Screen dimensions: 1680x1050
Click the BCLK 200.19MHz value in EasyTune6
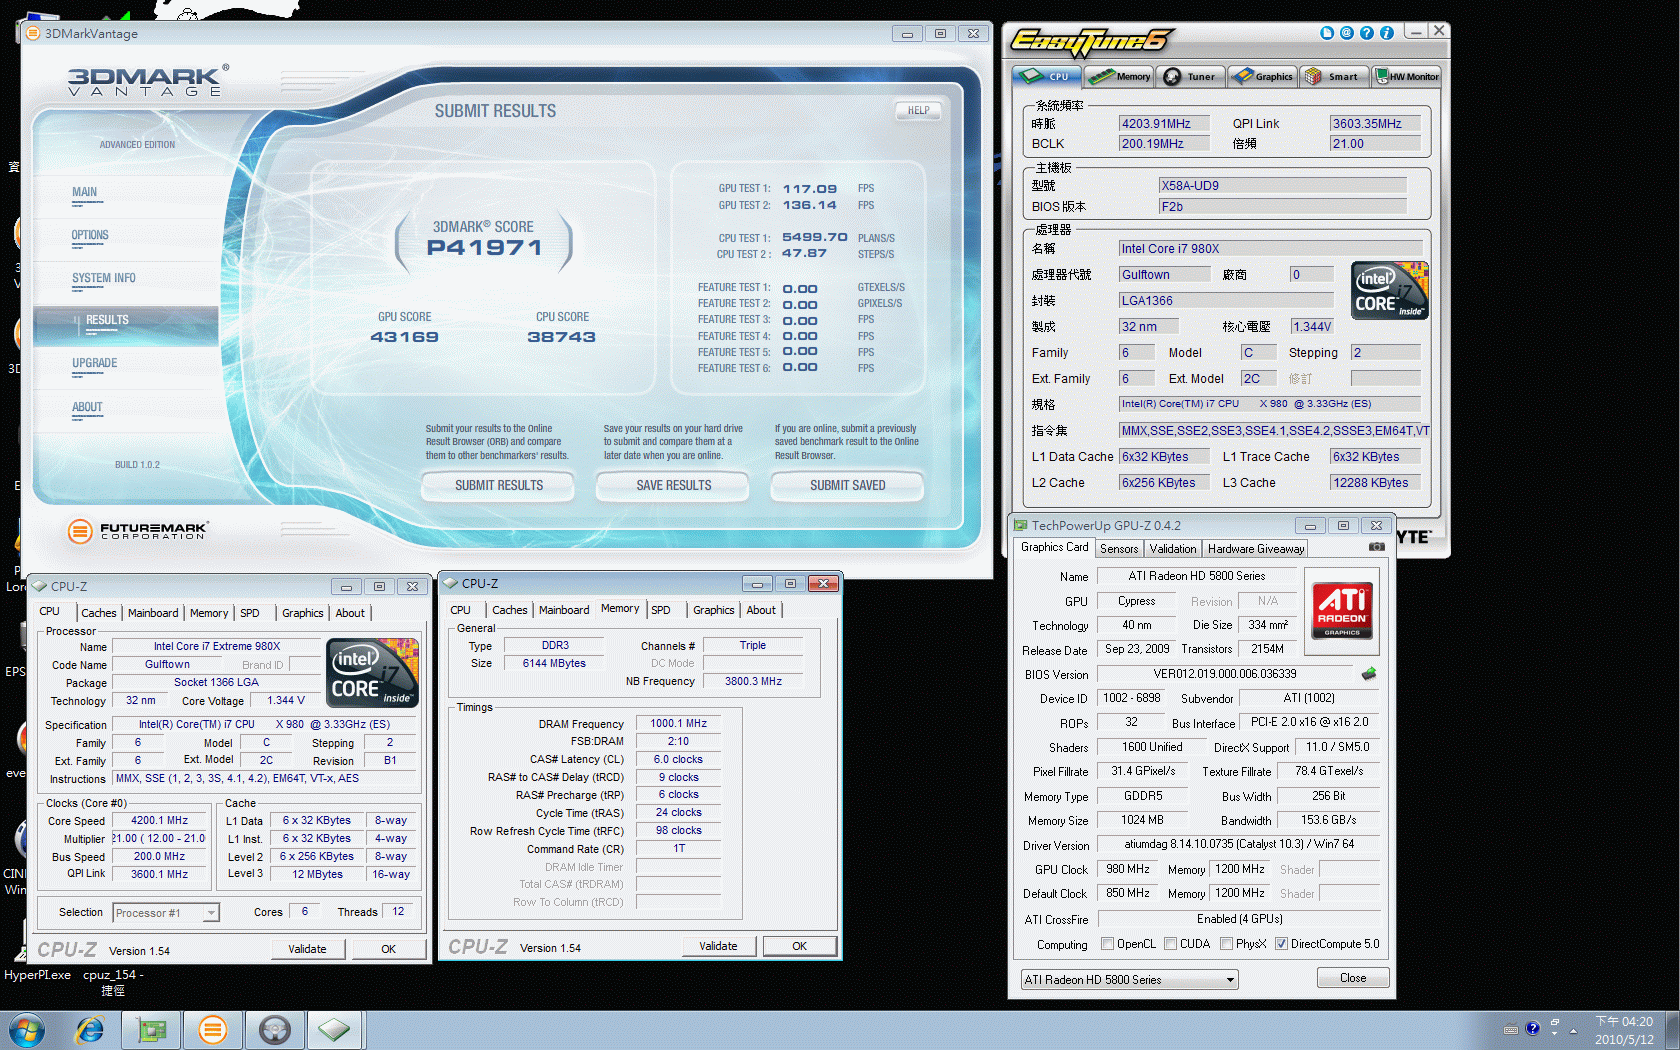point(1164,143)
